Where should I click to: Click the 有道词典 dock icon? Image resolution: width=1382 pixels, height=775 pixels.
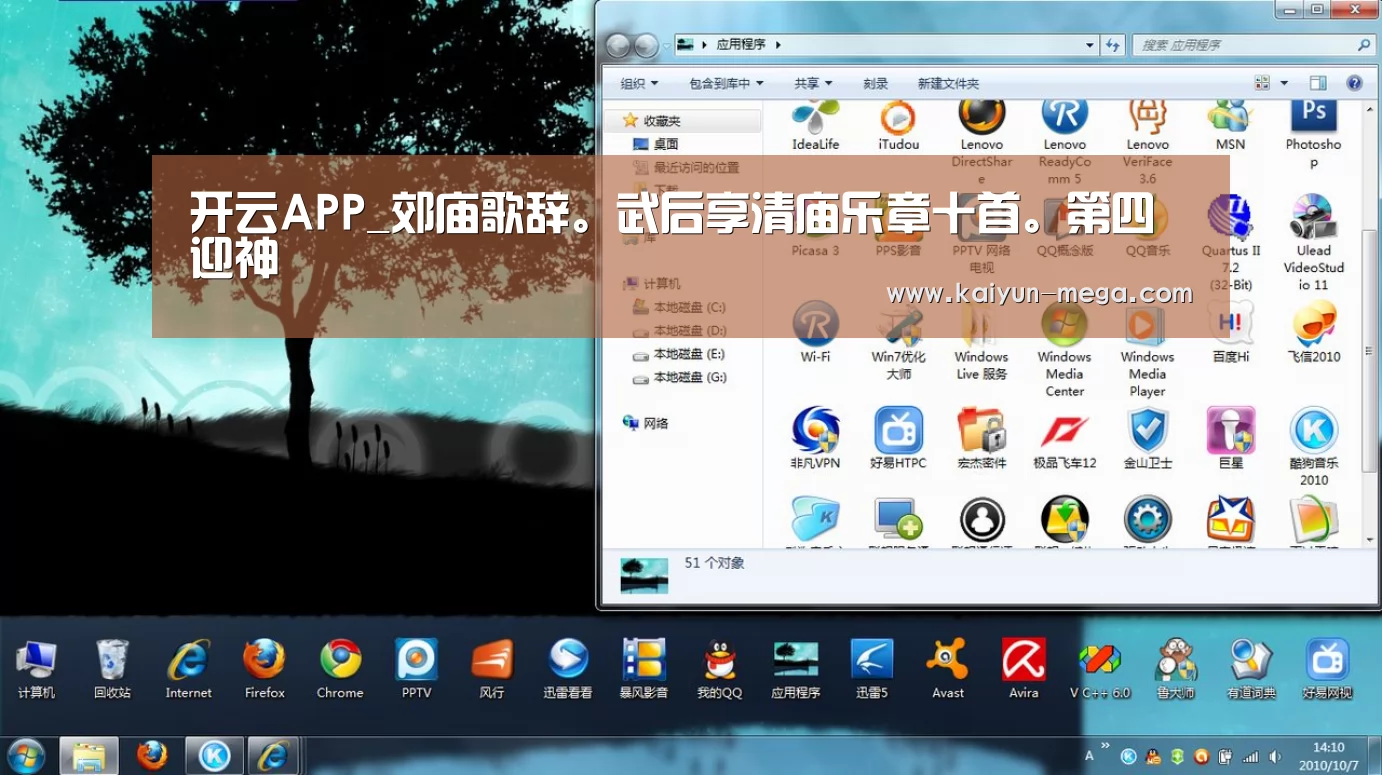(1251, 668)
